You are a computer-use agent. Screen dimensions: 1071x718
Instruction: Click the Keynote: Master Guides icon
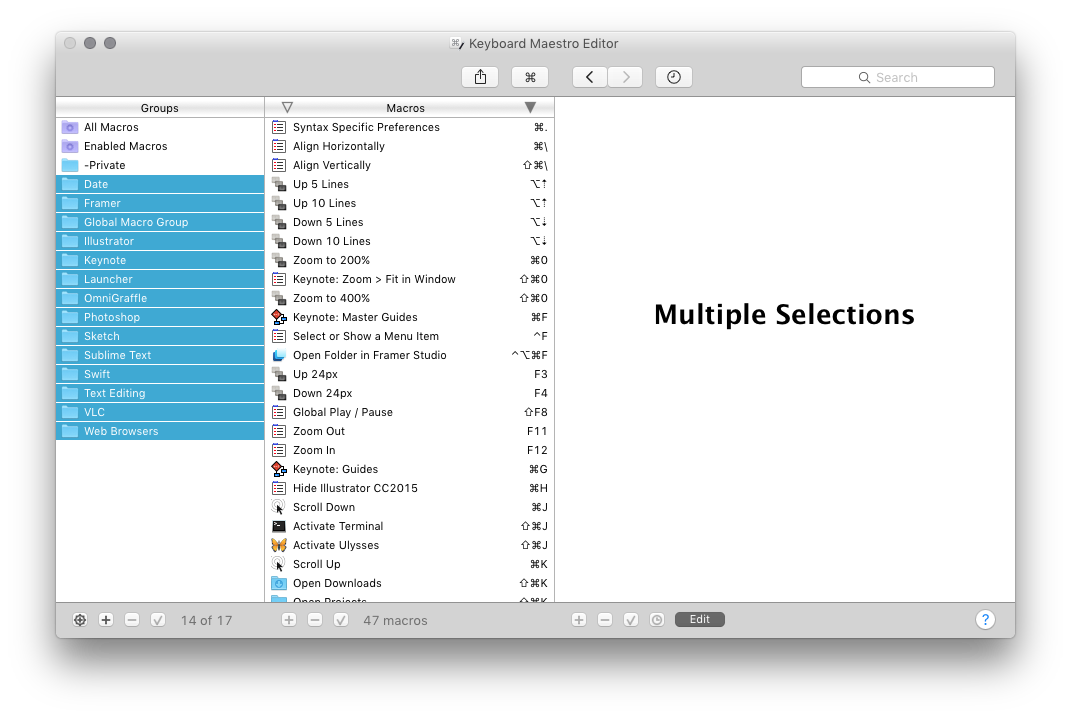coord(279,317)
